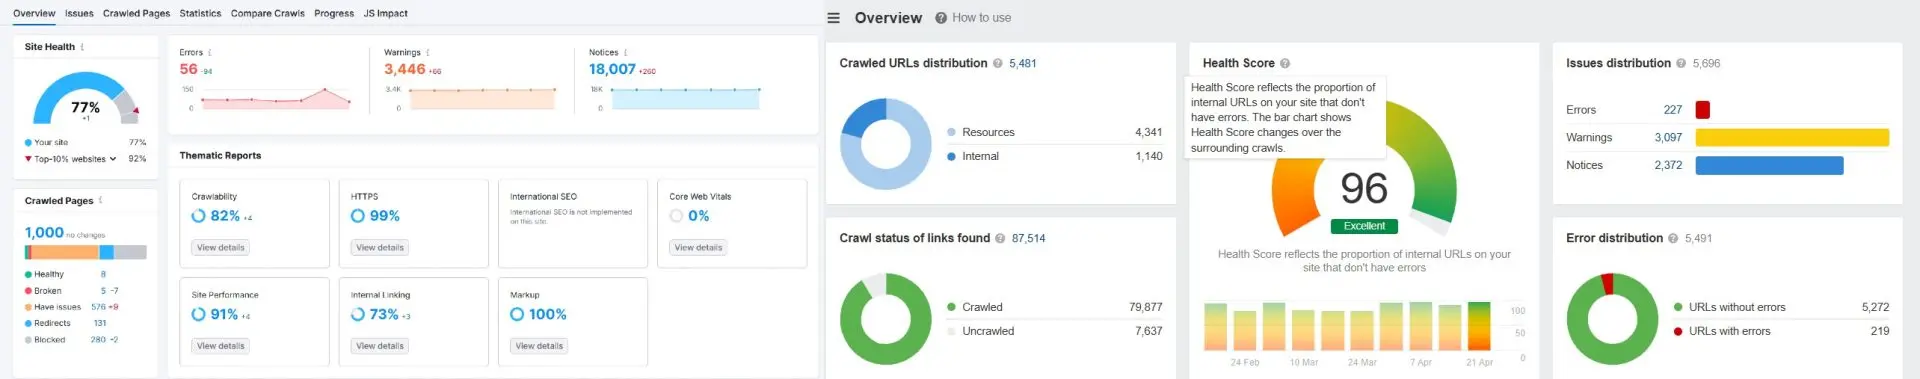Click the Health Score help icon
The width and height of the screenshot is (1920, 379).
[x=1284, y=63]
